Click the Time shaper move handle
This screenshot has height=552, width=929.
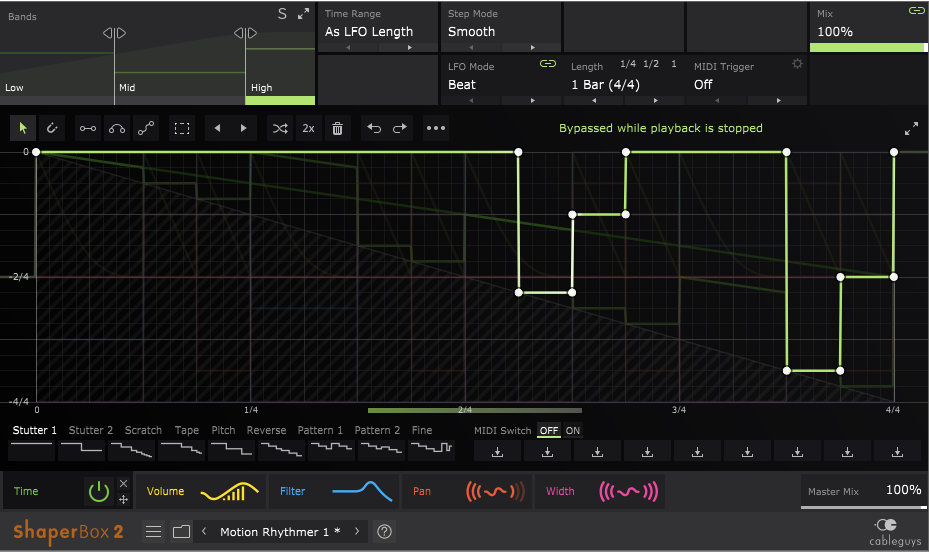(x=123, y=499)
